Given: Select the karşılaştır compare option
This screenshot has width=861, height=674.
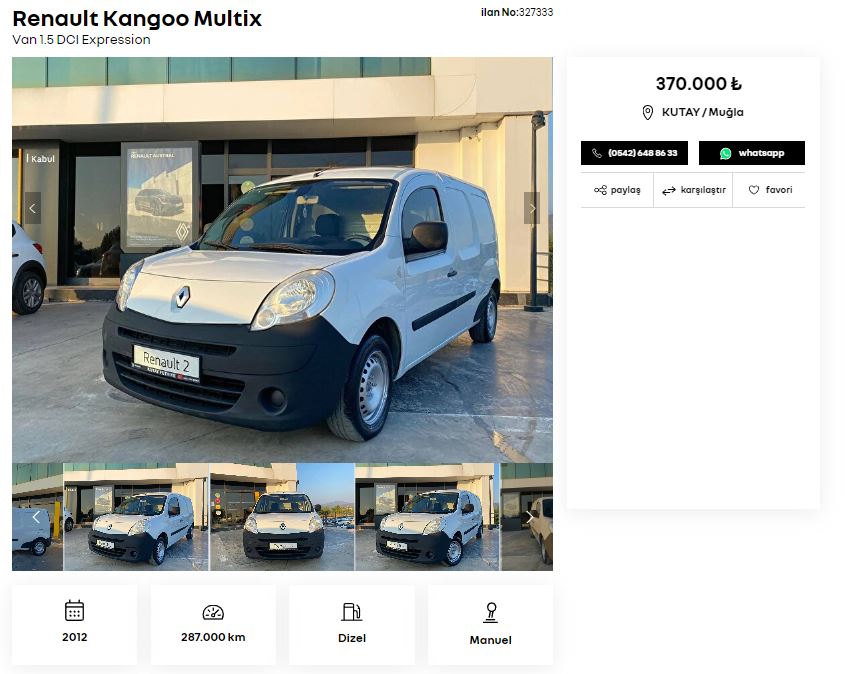Looking at the screenshot, I should [x=693, y=190].
